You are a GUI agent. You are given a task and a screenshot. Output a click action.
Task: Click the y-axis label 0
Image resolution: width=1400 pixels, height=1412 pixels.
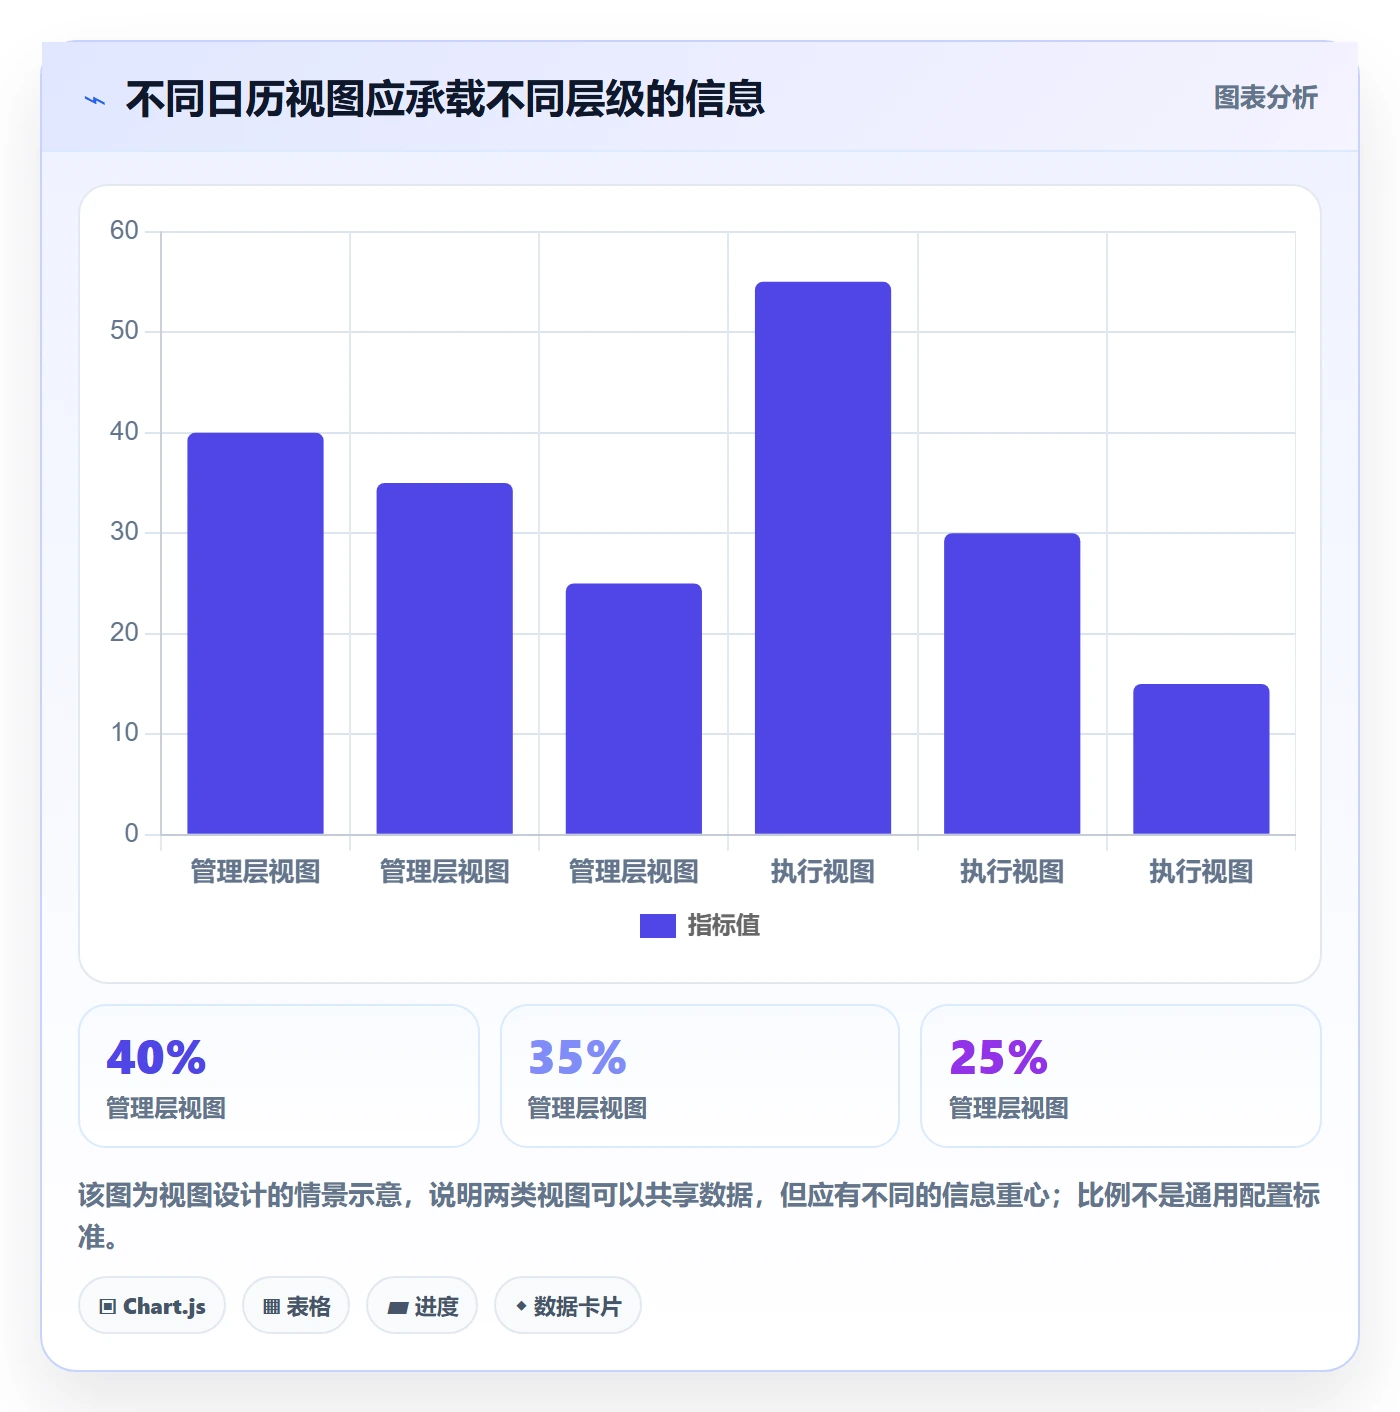131,834
